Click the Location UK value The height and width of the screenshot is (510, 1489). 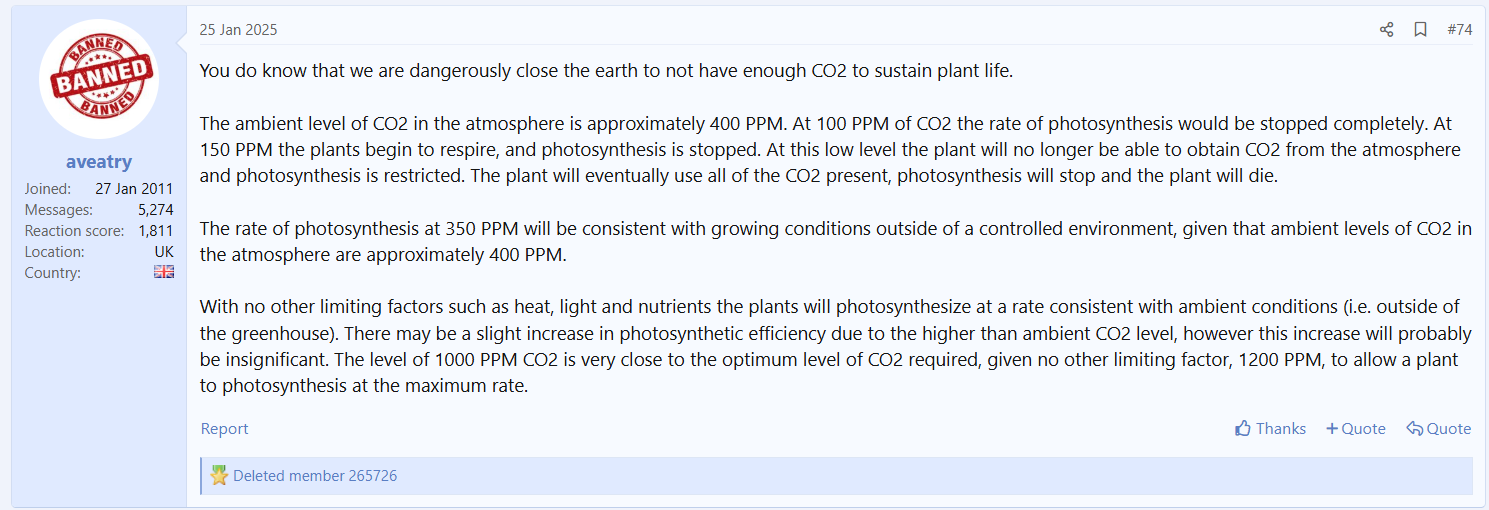pos(164,252)
